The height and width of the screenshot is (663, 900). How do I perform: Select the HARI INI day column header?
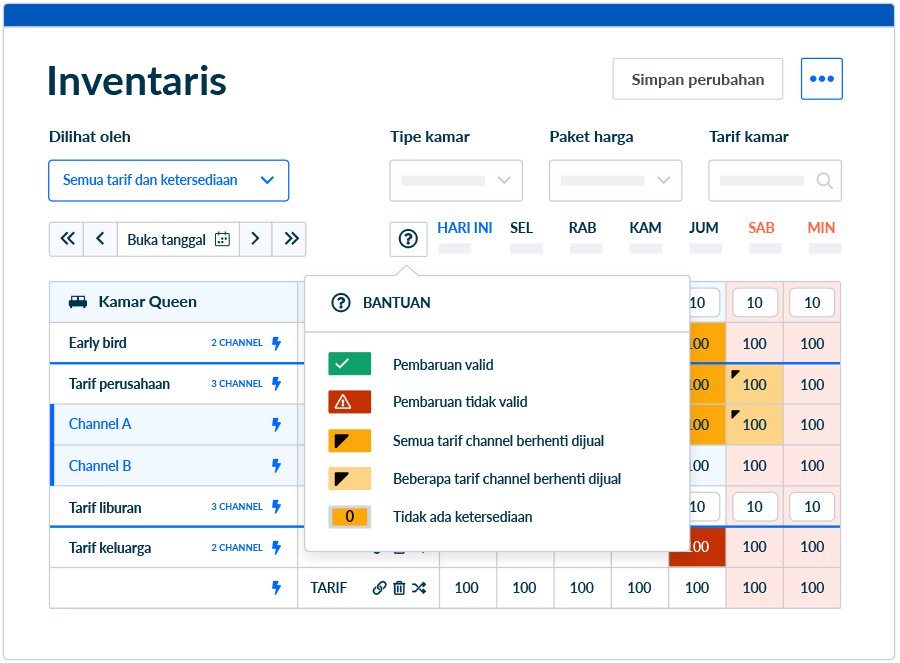point(464,228)
